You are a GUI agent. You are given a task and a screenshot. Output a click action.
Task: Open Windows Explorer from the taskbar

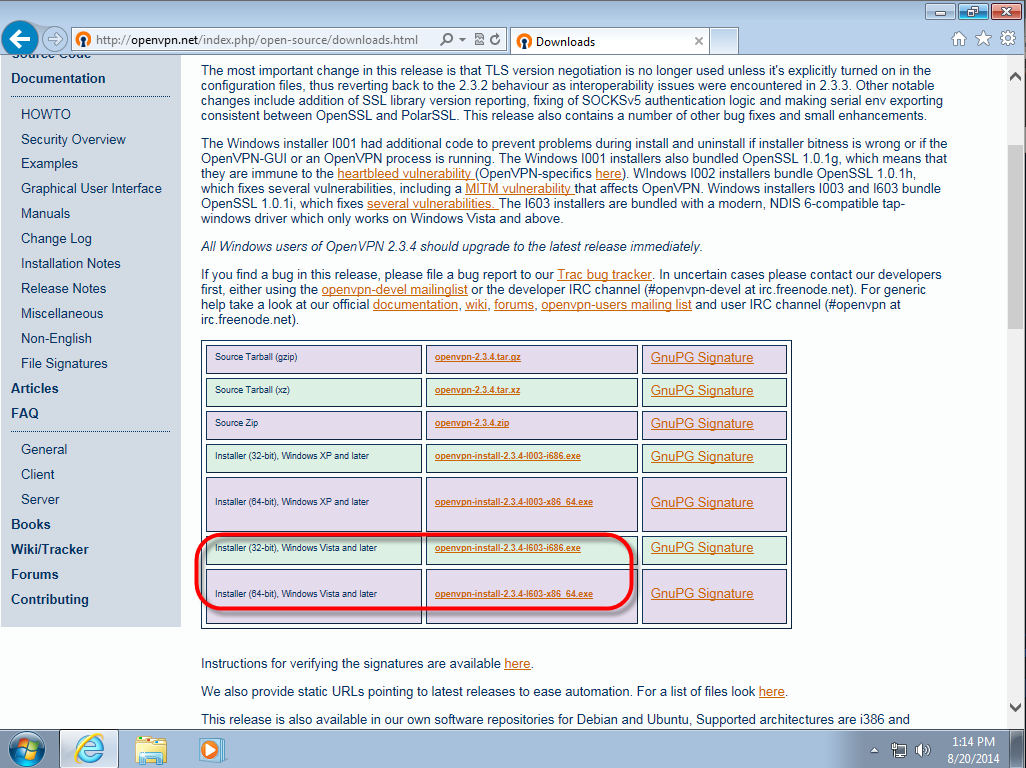click(151, 750)
